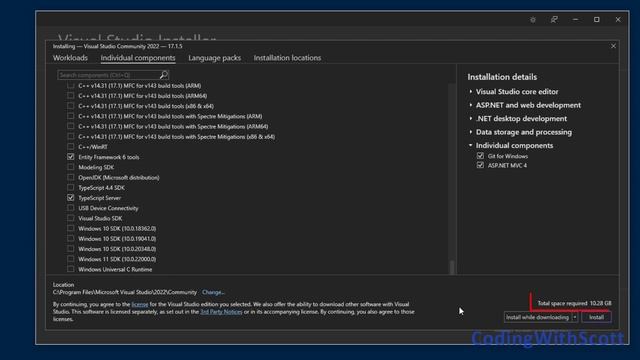640x360 pixels.
Task: Expand .NET desktop development details
Action: point(471,118)
